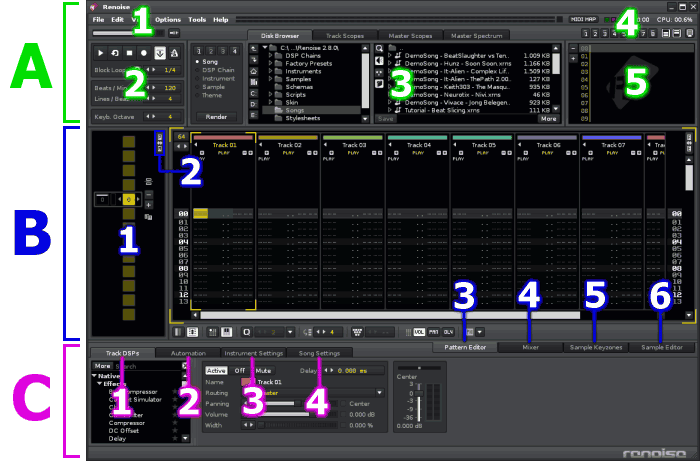700x461 pixels.
Task: Switch to the Master Scopes tab
Action: tap(410, 36)
